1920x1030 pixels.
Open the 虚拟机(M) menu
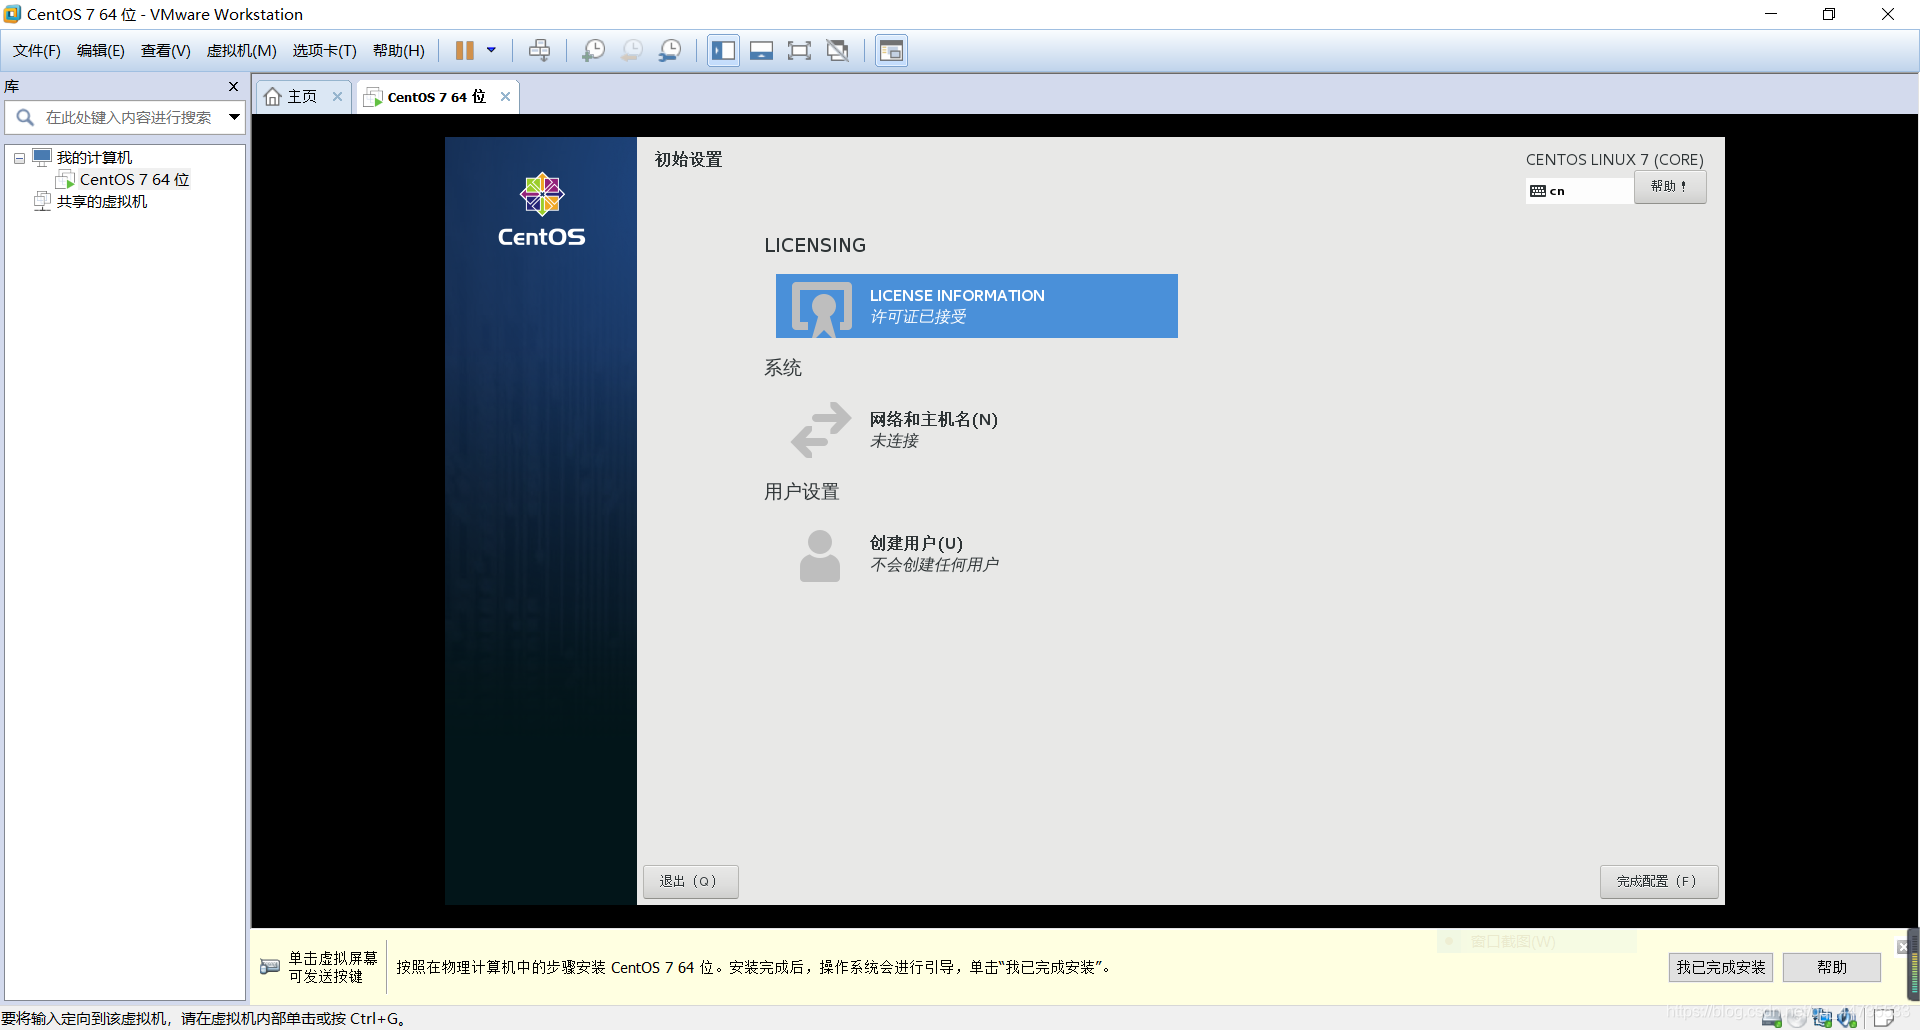242,51
